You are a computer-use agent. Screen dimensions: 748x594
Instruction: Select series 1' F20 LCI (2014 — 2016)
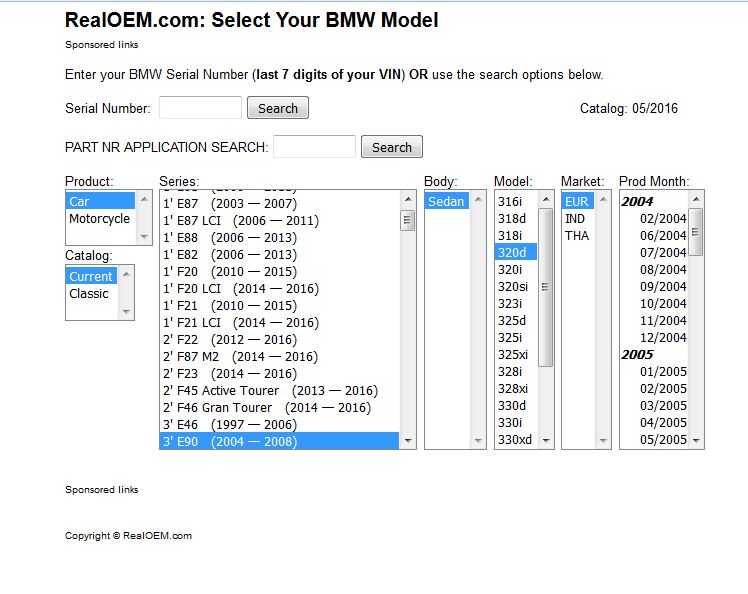point(279,289)
